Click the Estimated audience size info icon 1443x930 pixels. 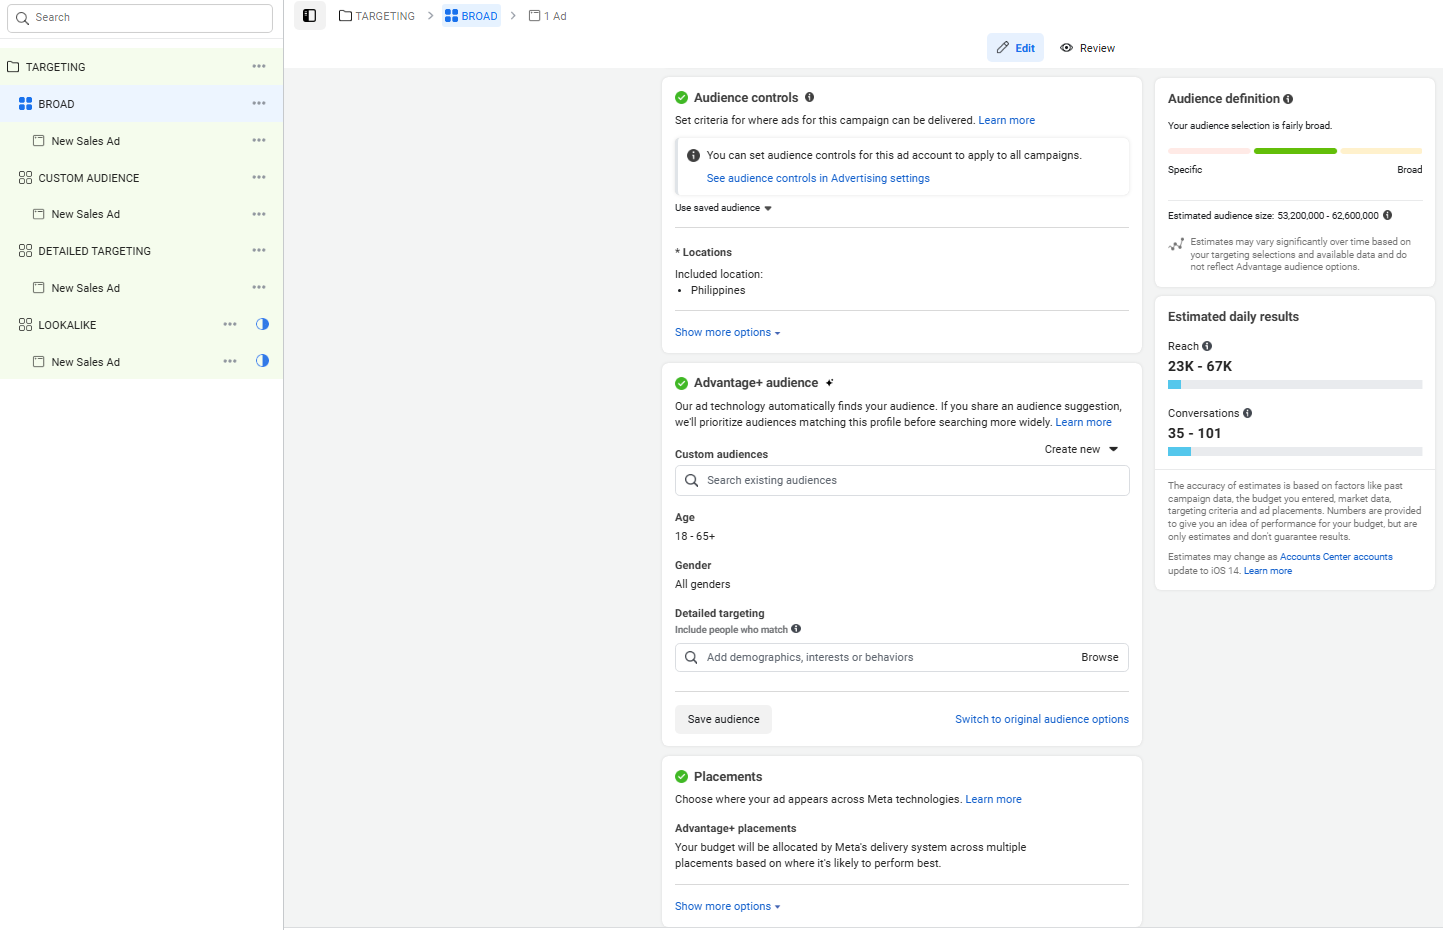pos(1387,215)
